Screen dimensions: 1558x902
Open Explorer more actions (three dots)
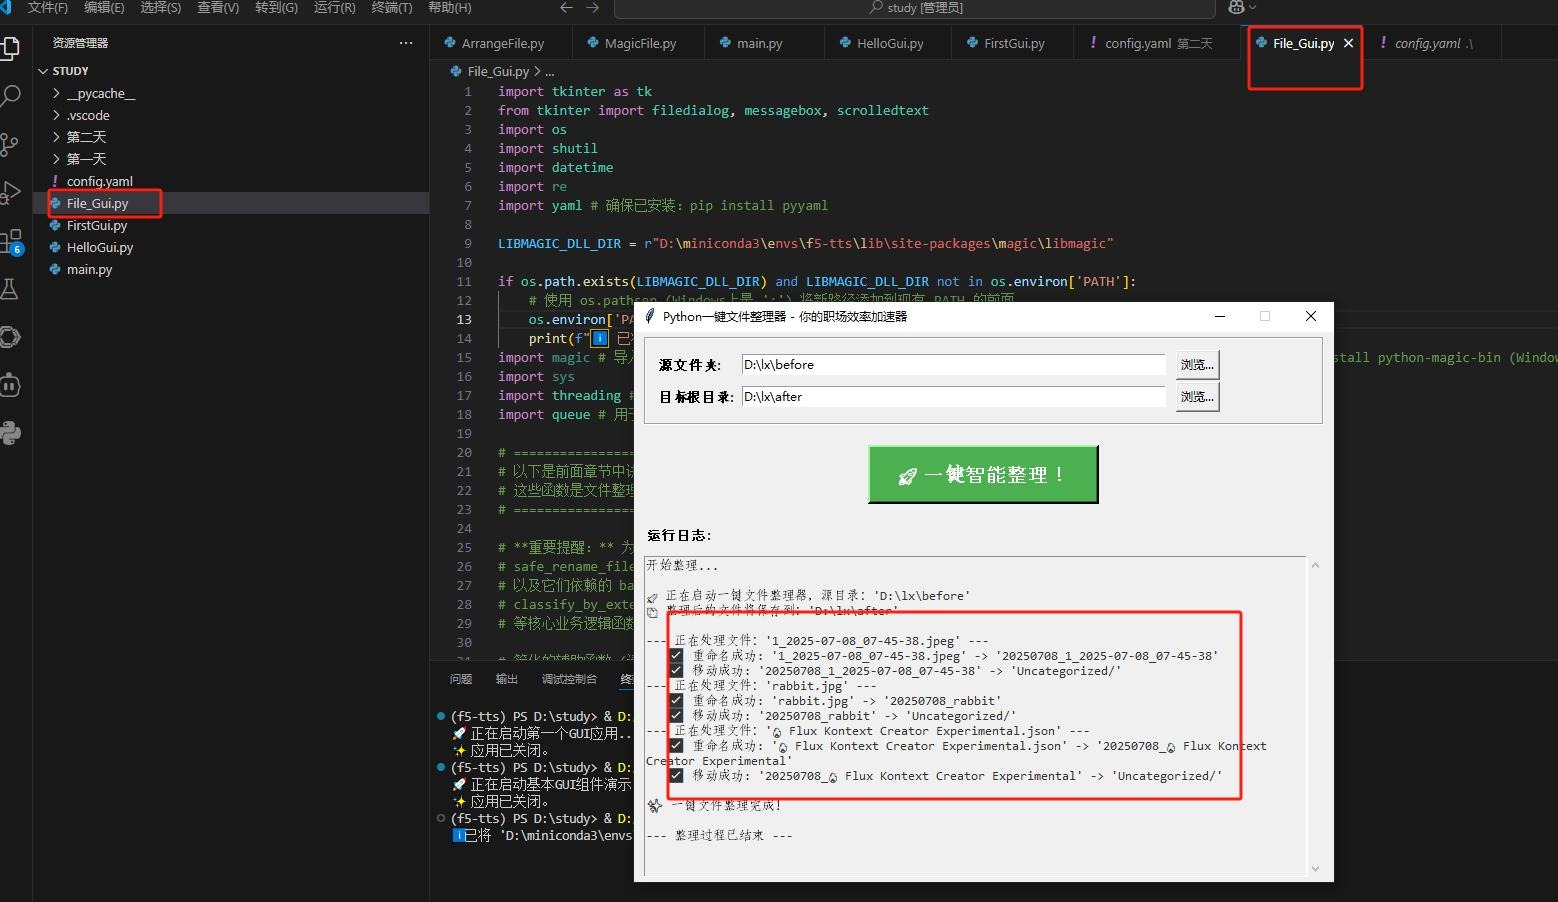pos(405,43)
